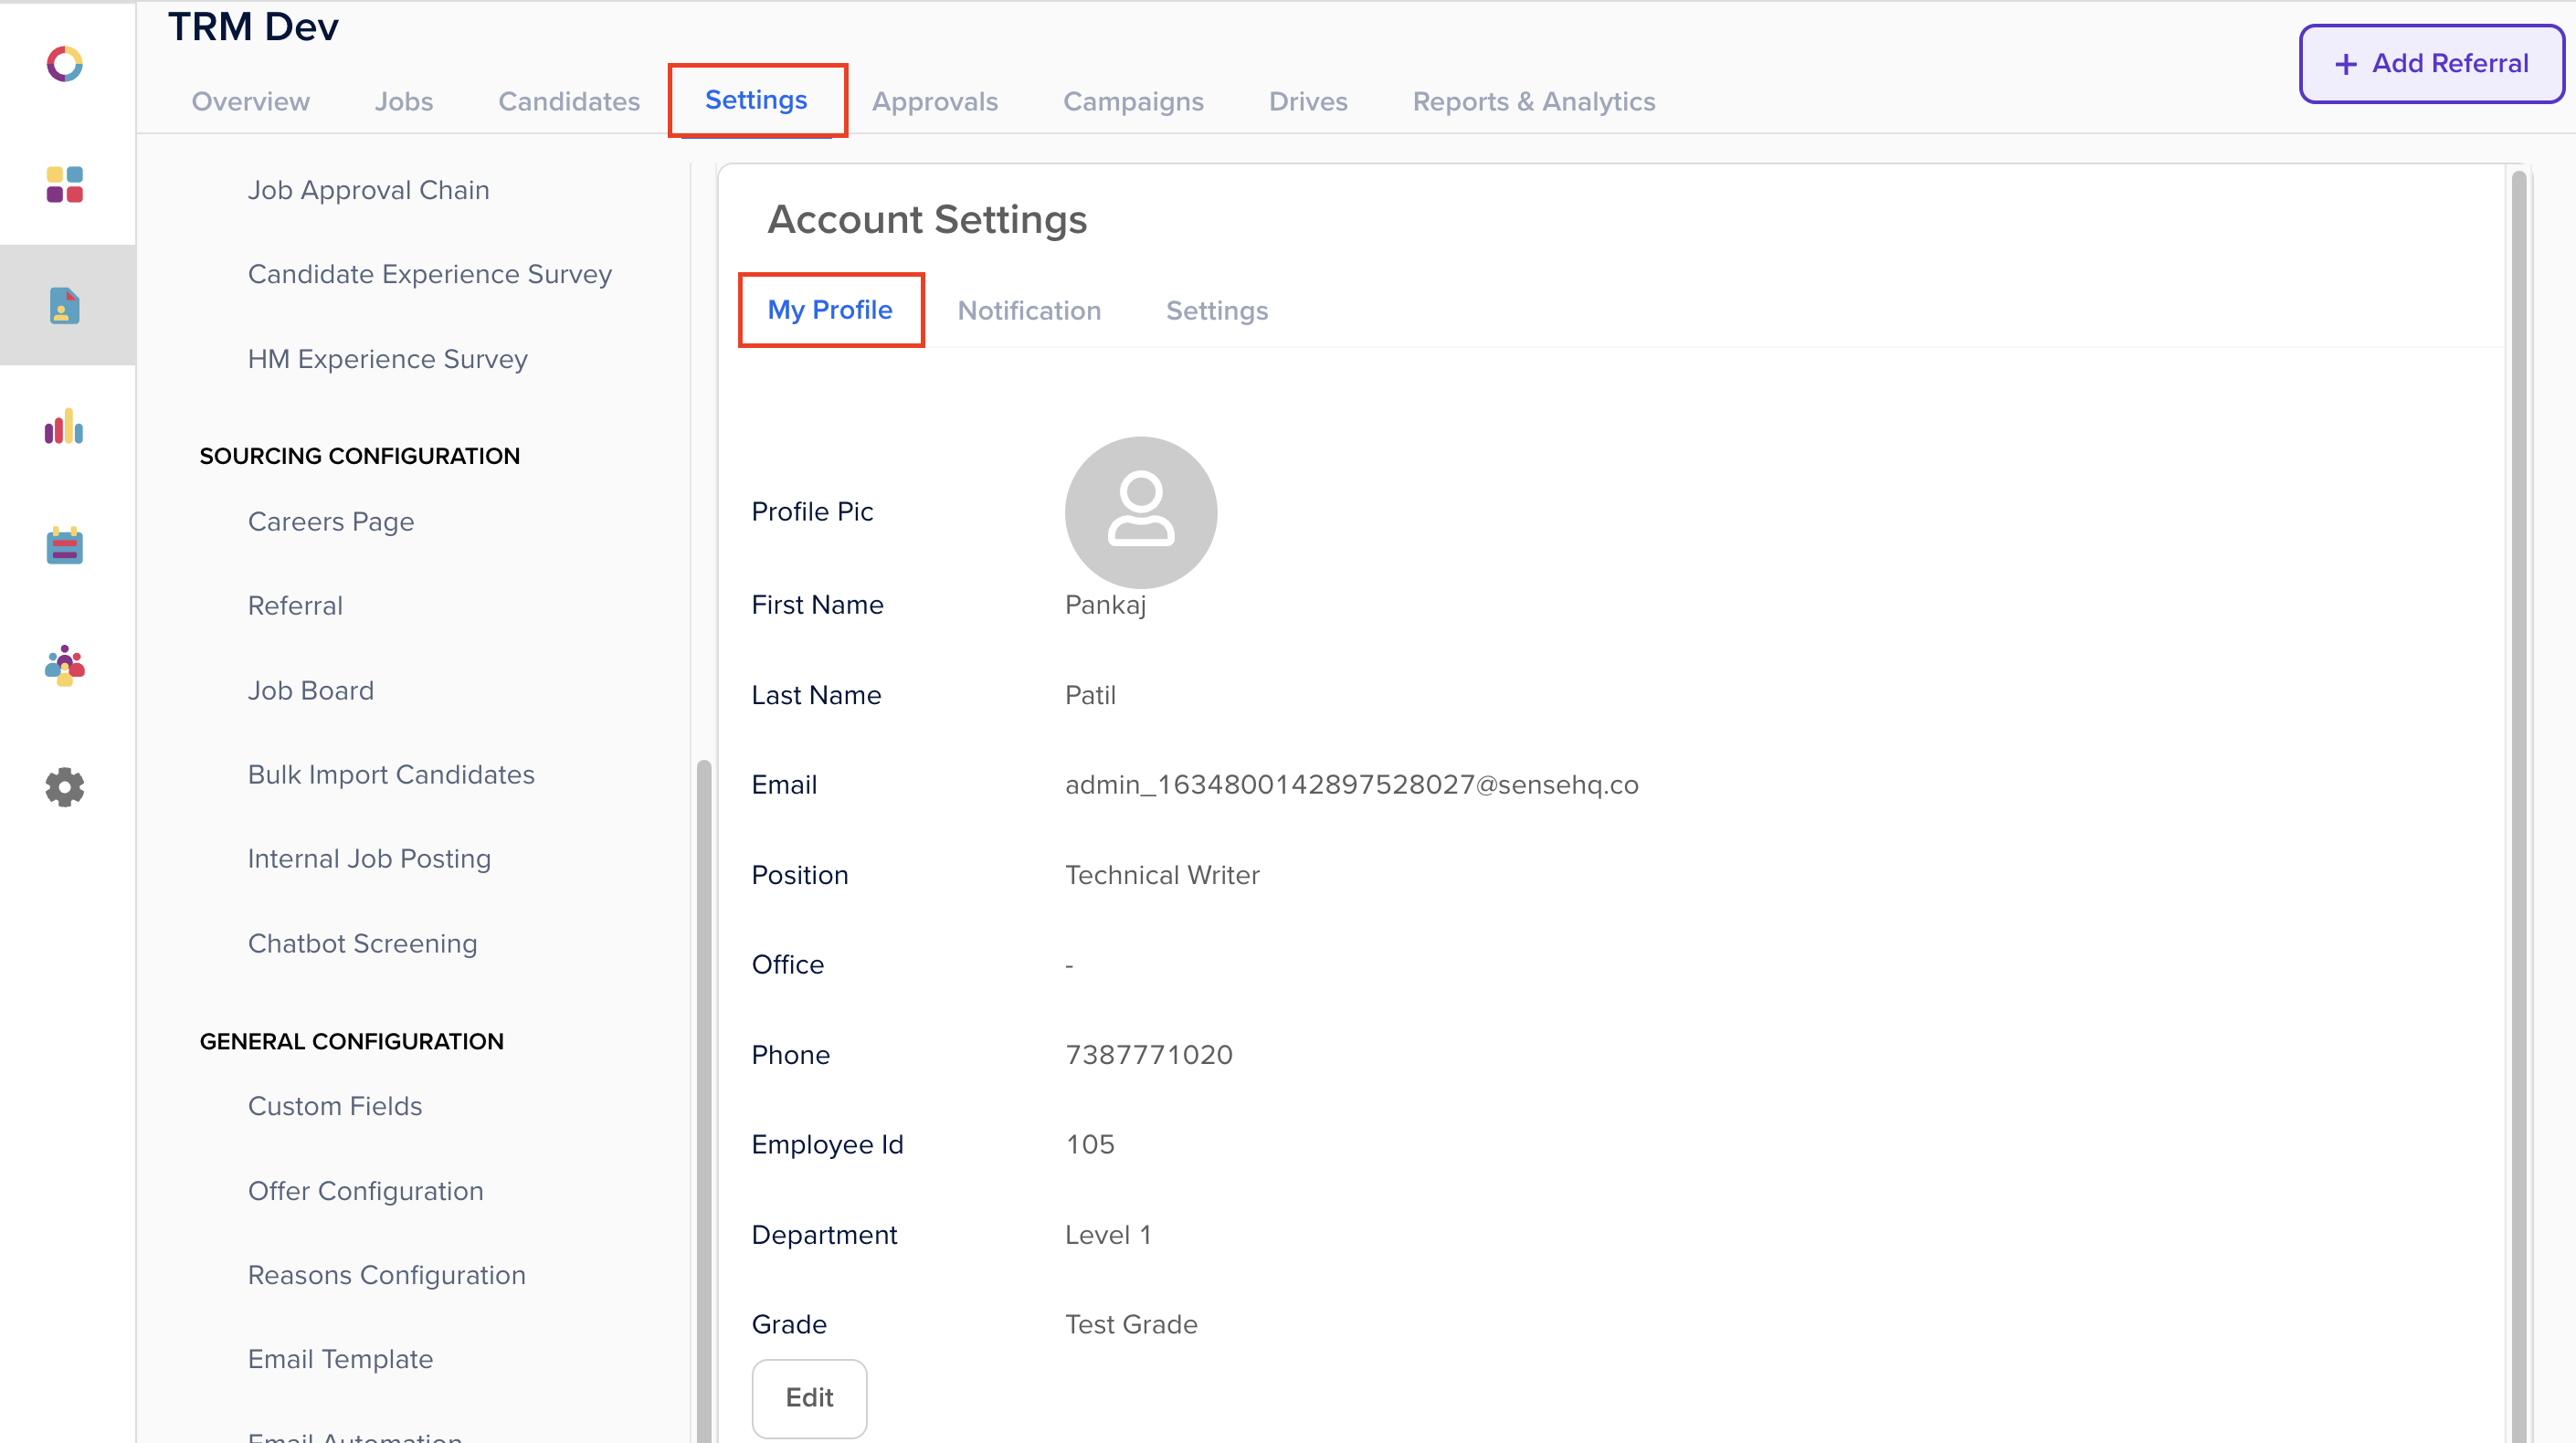The image size is (2576, 1443).
Task: Click the profile picture avatar placeholder
Action: 1140,512
